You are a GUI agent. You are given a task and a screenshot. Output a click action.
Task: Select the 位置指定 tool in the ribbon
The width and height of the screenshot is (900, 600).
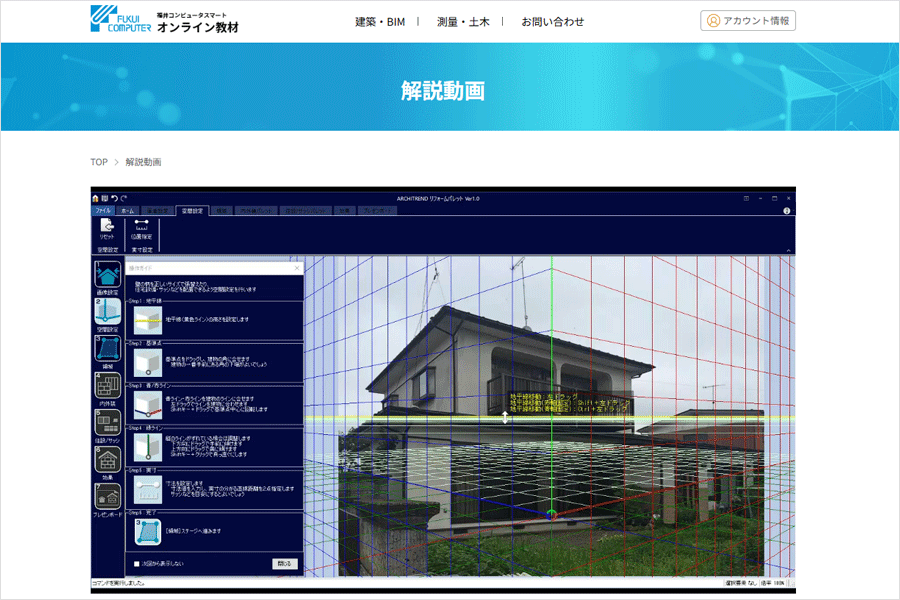pyautogui.click(x=141, y=228)
